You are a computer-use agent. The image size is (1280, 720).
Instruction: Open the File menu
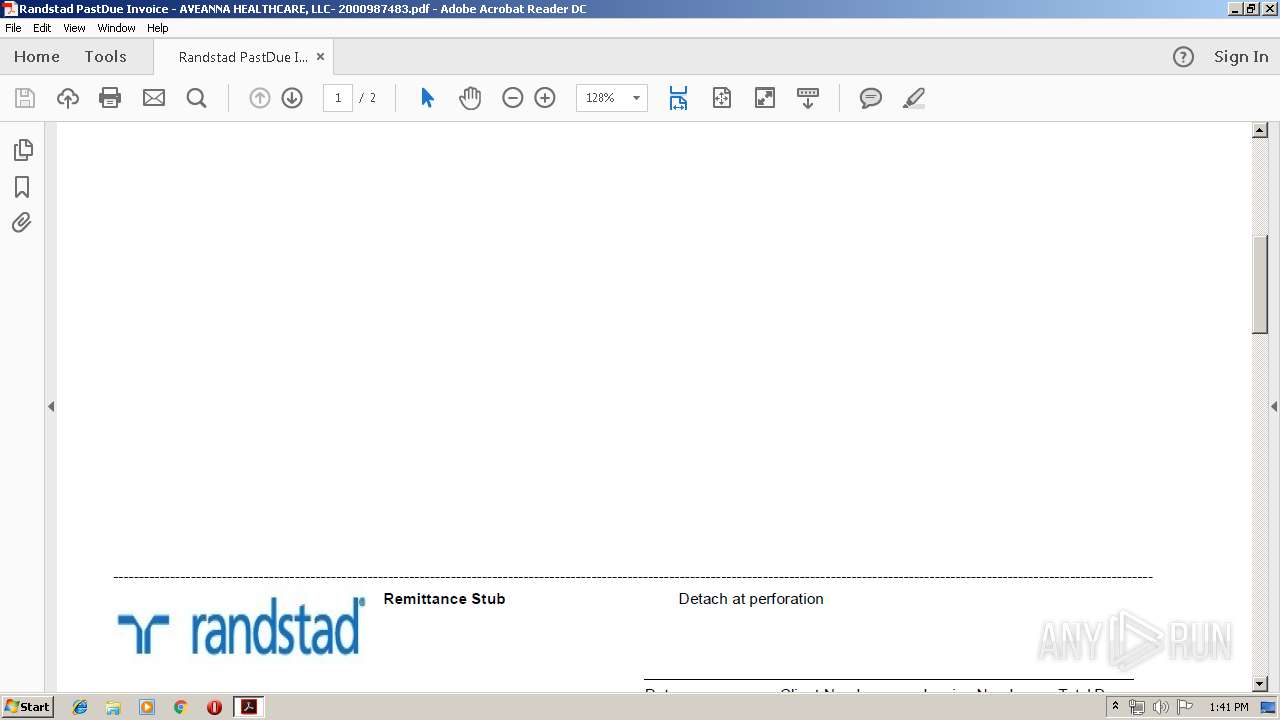coord(13,28)
